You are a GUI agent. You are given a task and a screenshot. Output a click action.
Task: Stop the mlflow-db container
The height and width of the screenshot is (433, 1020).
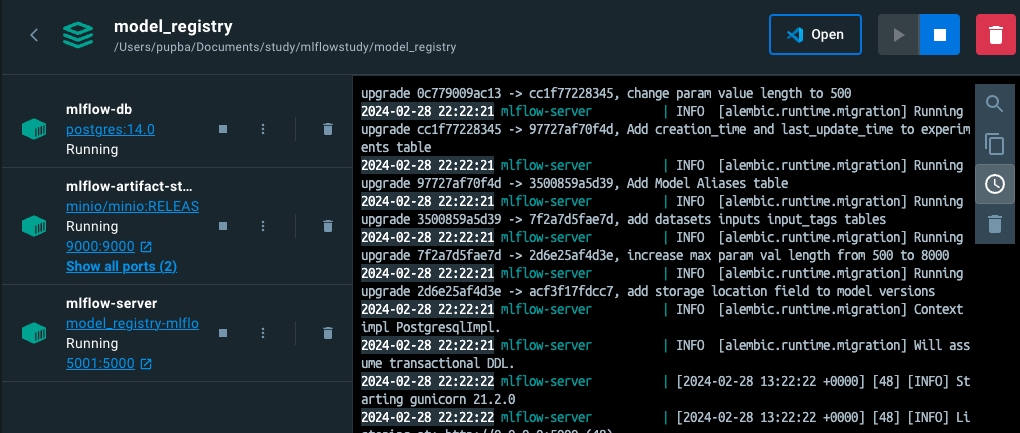click(x=223, y=129)
